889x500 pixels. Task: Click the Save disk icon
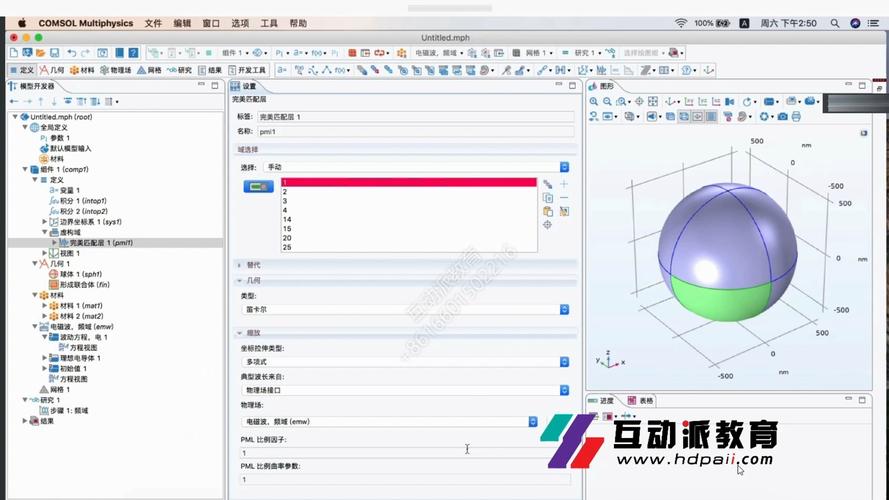[54, 53]
